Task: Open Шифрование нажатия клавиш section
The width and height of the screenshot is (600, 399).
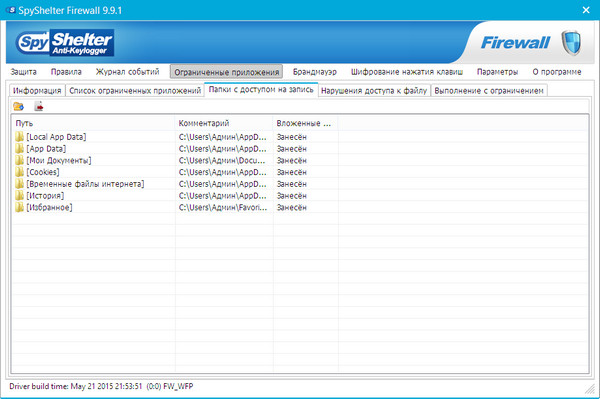Action: point(407,72)
